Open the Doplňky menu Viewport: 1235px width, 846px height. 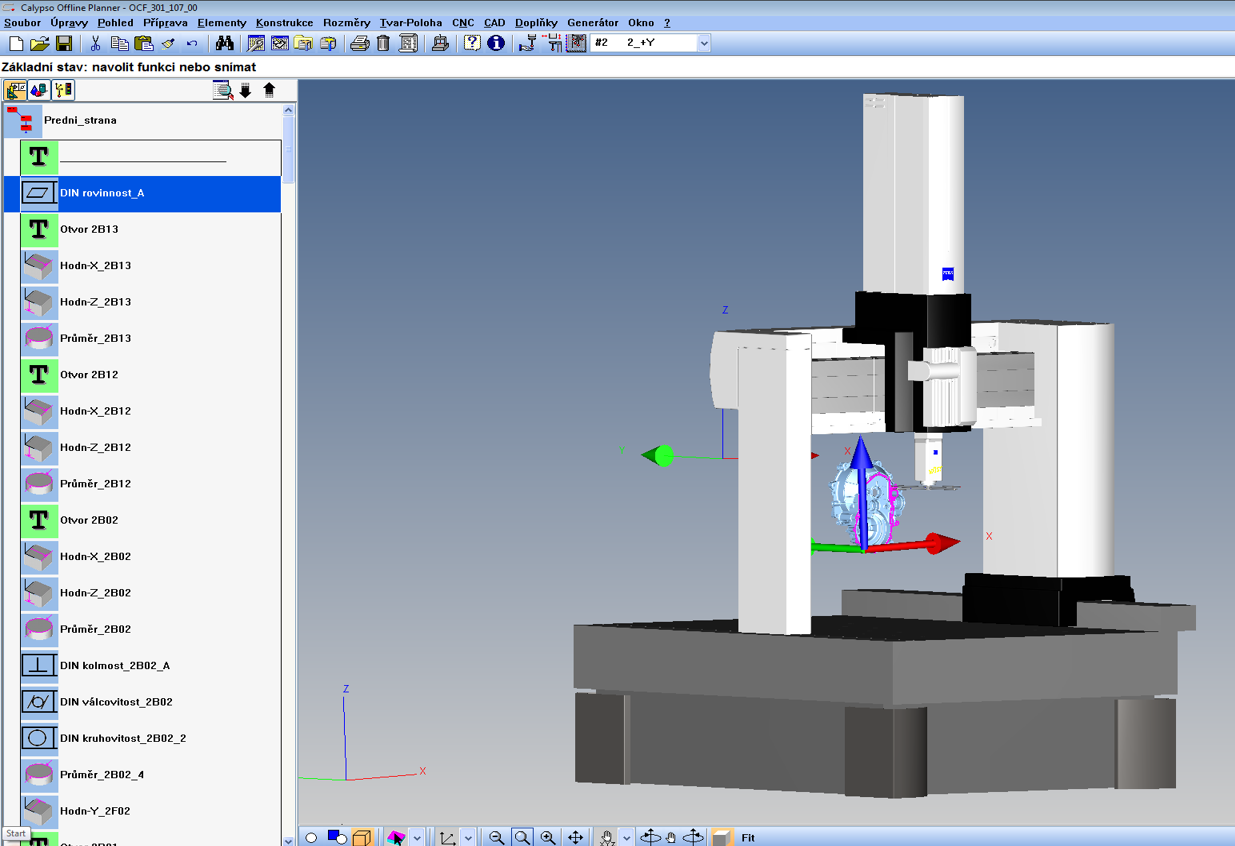[536, 22]
